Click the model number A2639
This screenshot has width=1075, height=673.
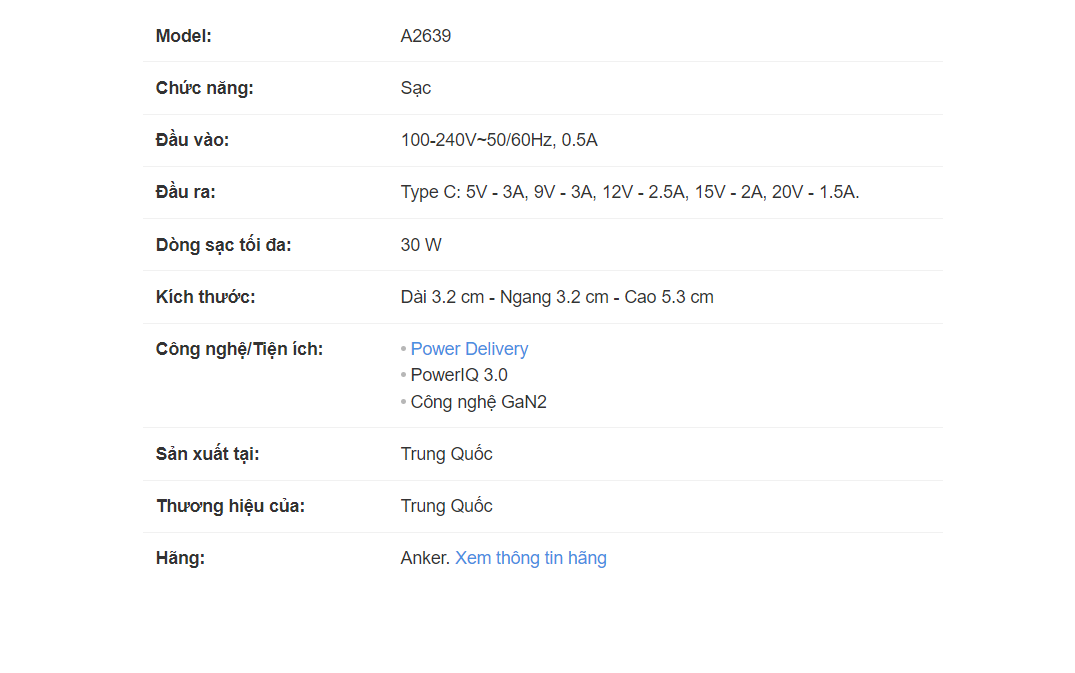tap(426, 36)
